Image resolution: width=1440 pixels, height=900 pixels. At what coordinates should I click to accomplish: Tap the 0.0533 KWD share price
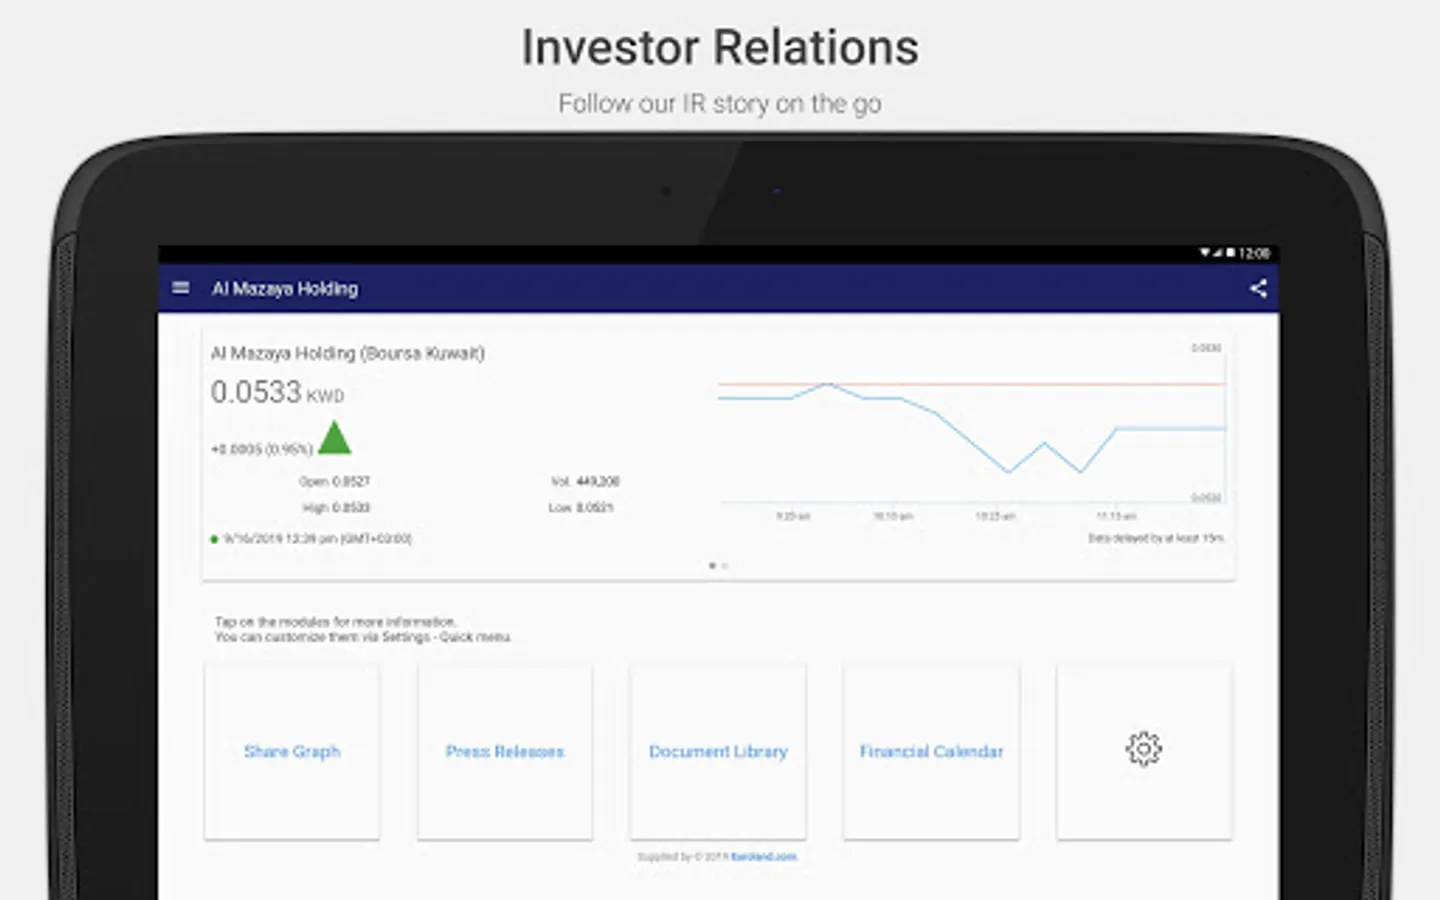pyautogui.click(x=277, y=392)
